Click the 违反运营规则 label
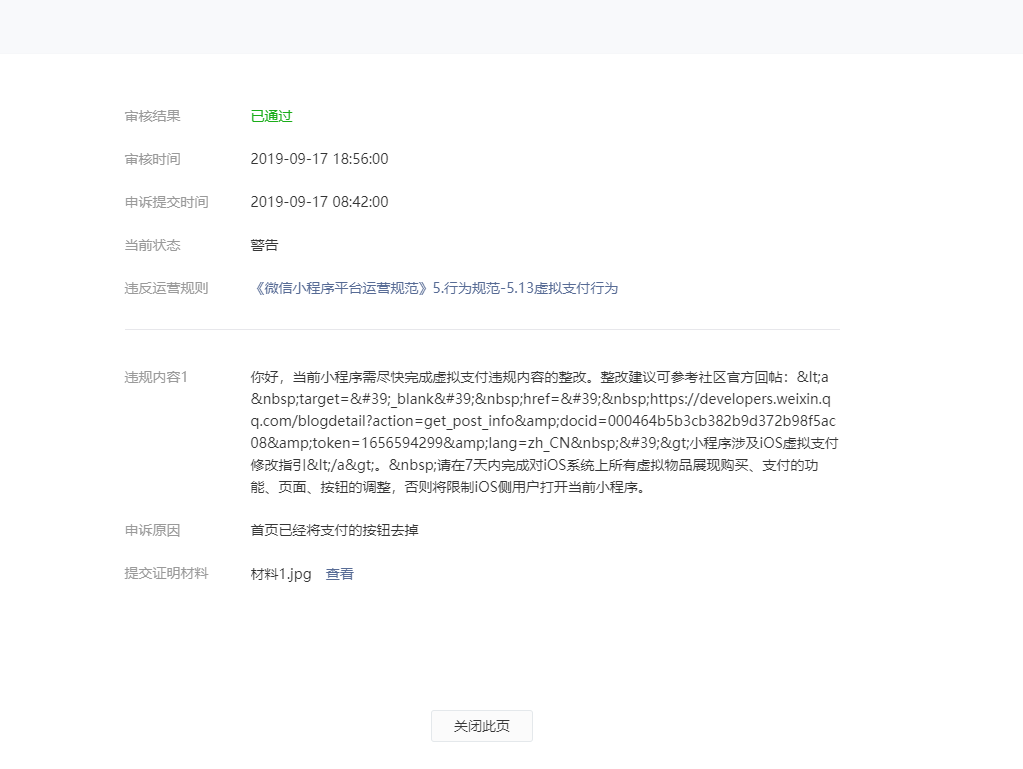The height and width of the screenshot is (769, 1023). [166, 288]
